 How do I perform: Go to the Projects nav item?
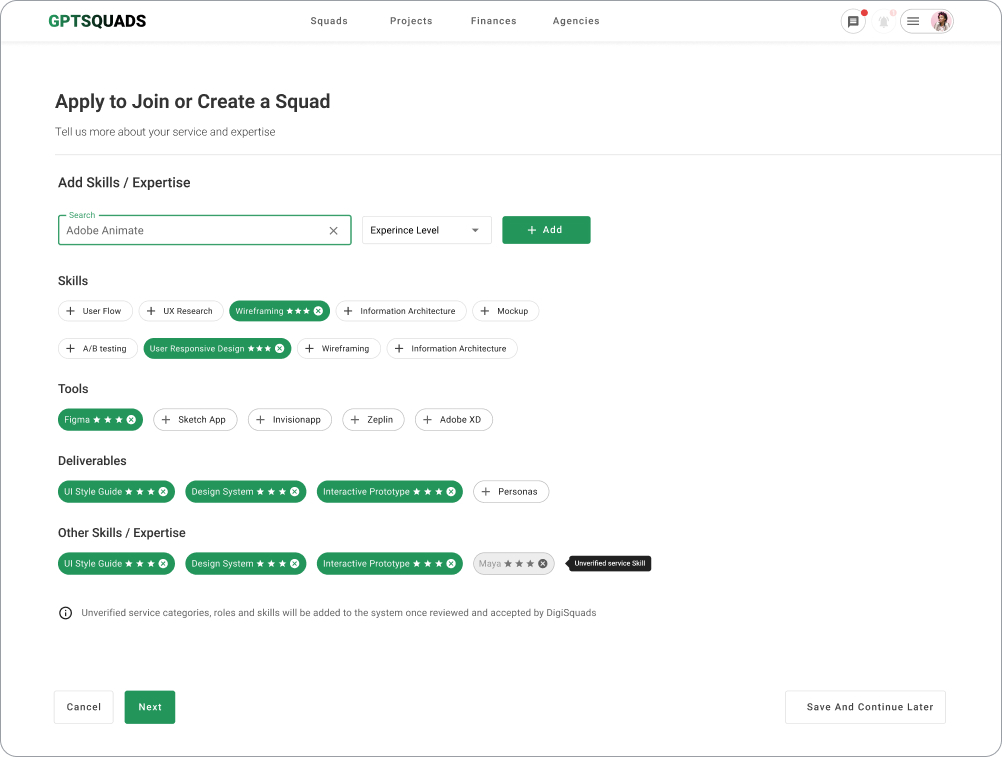[411, 21]
